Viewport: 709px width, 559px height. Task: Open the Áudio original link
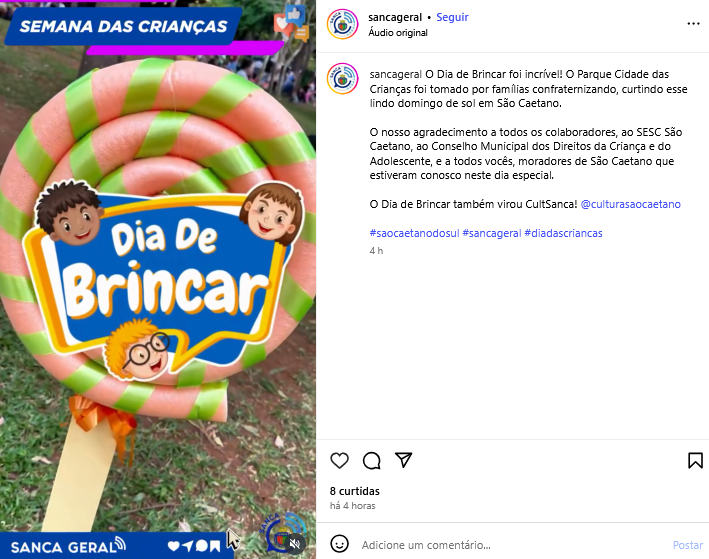click(397, 33)
